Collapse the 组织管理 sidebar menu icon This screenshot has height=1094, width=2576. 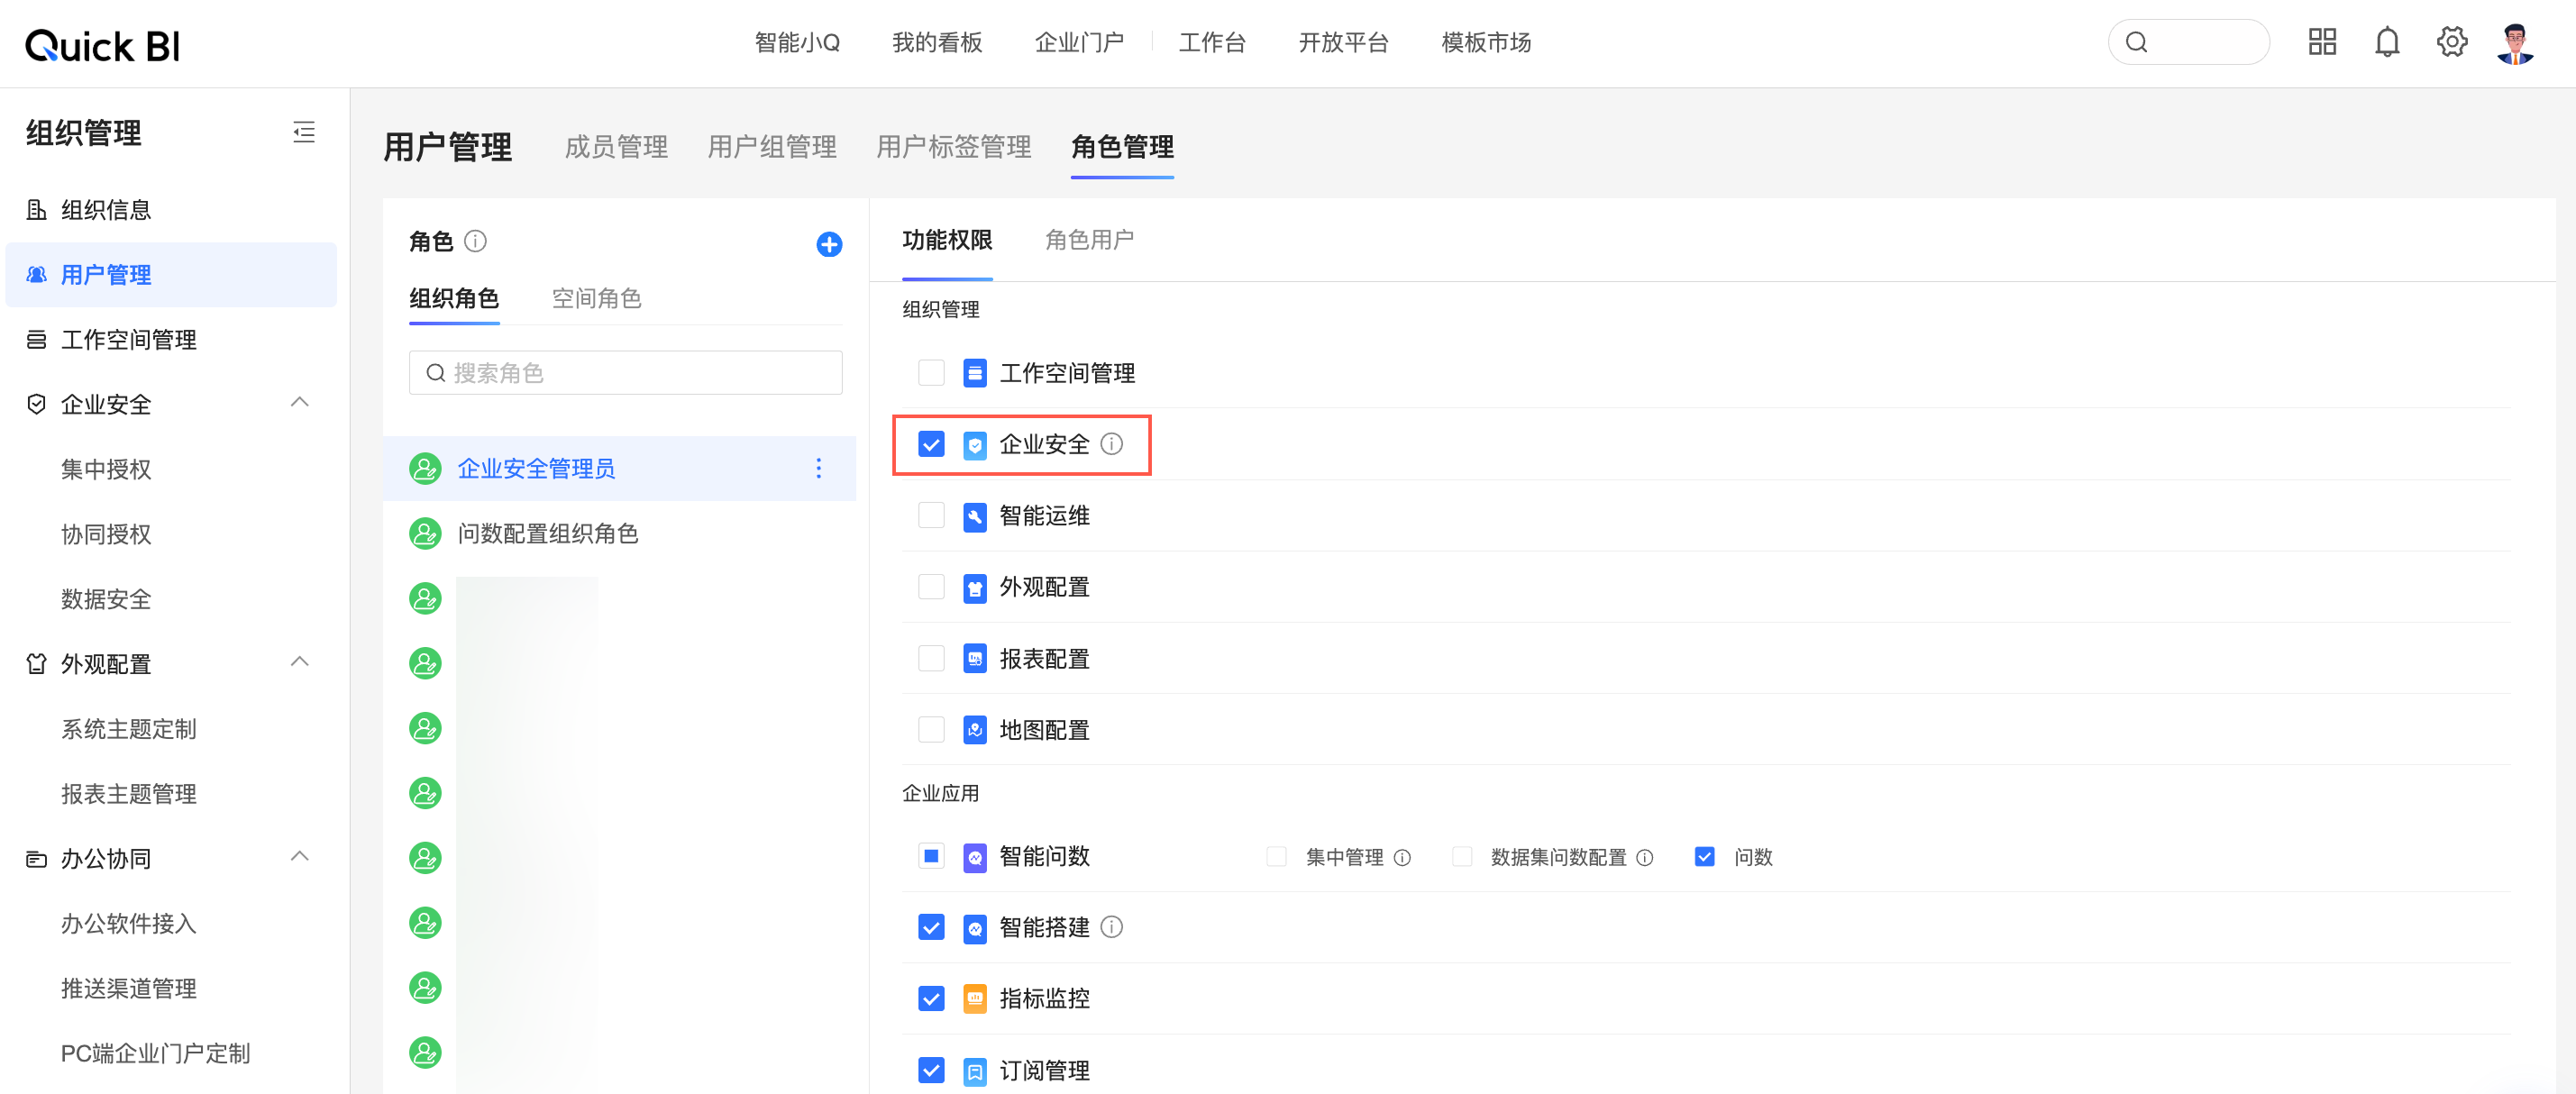tap(304, 132)
